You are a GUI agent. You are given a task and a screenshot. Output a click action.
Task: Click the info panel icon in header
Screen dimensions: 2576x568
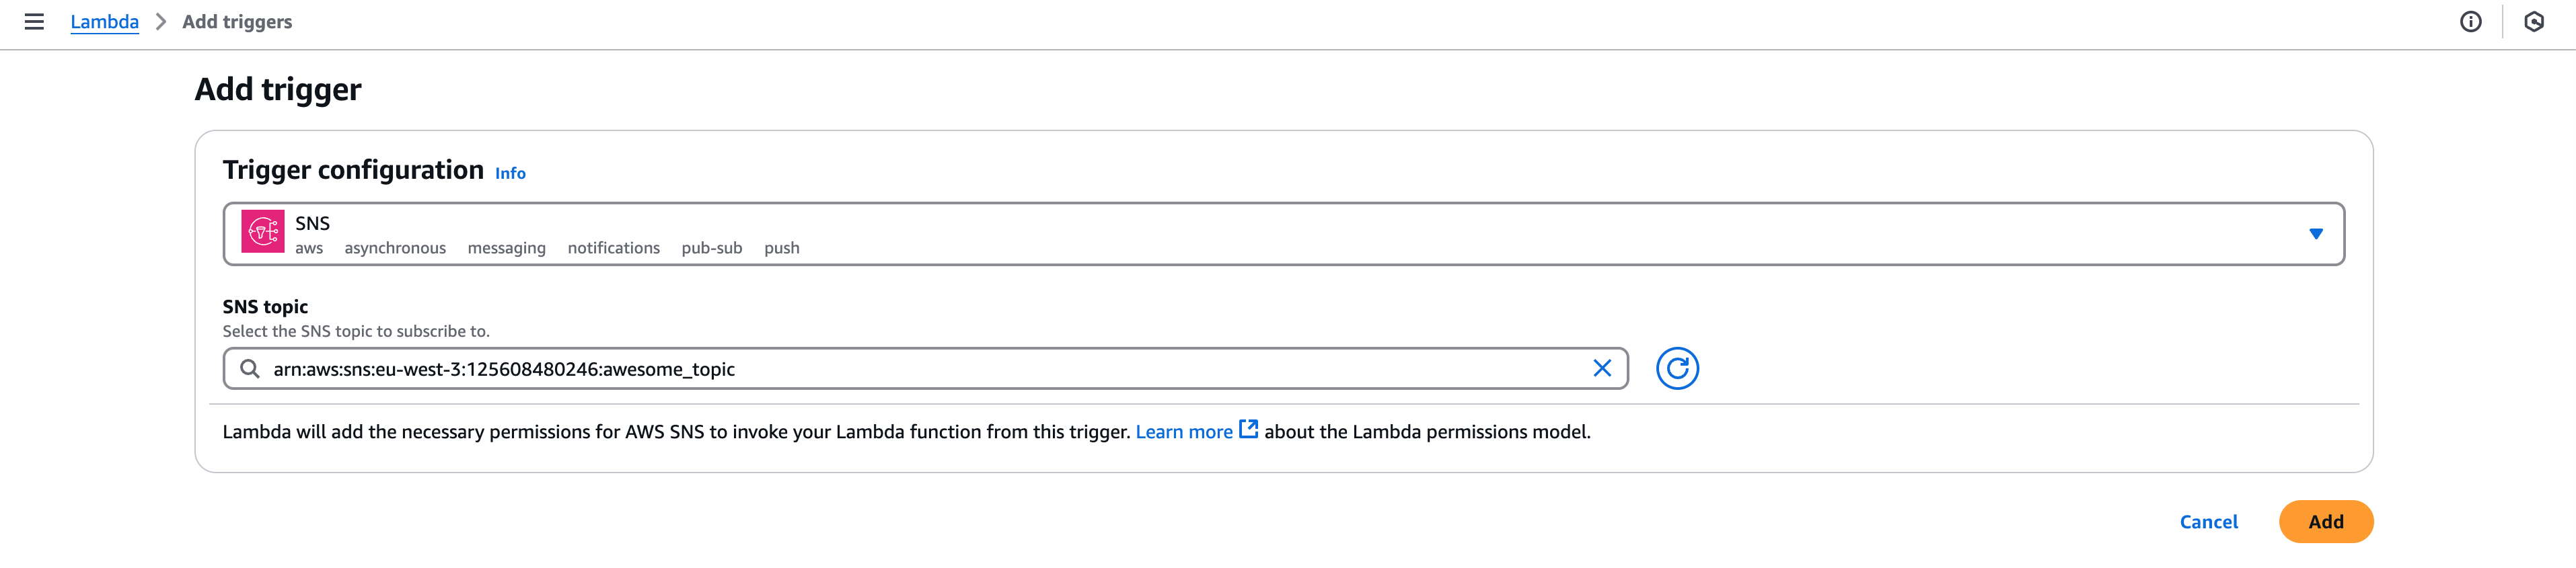[2470, 22]
